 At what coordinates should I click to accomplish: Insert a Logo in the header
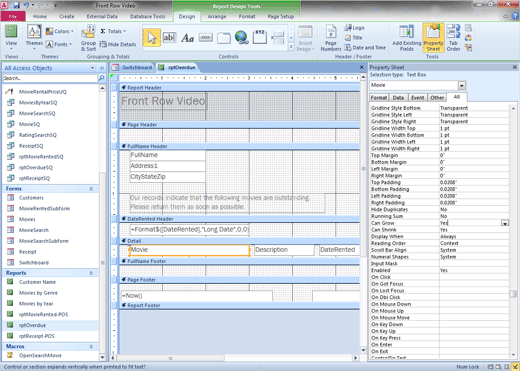tap(354, 28)
